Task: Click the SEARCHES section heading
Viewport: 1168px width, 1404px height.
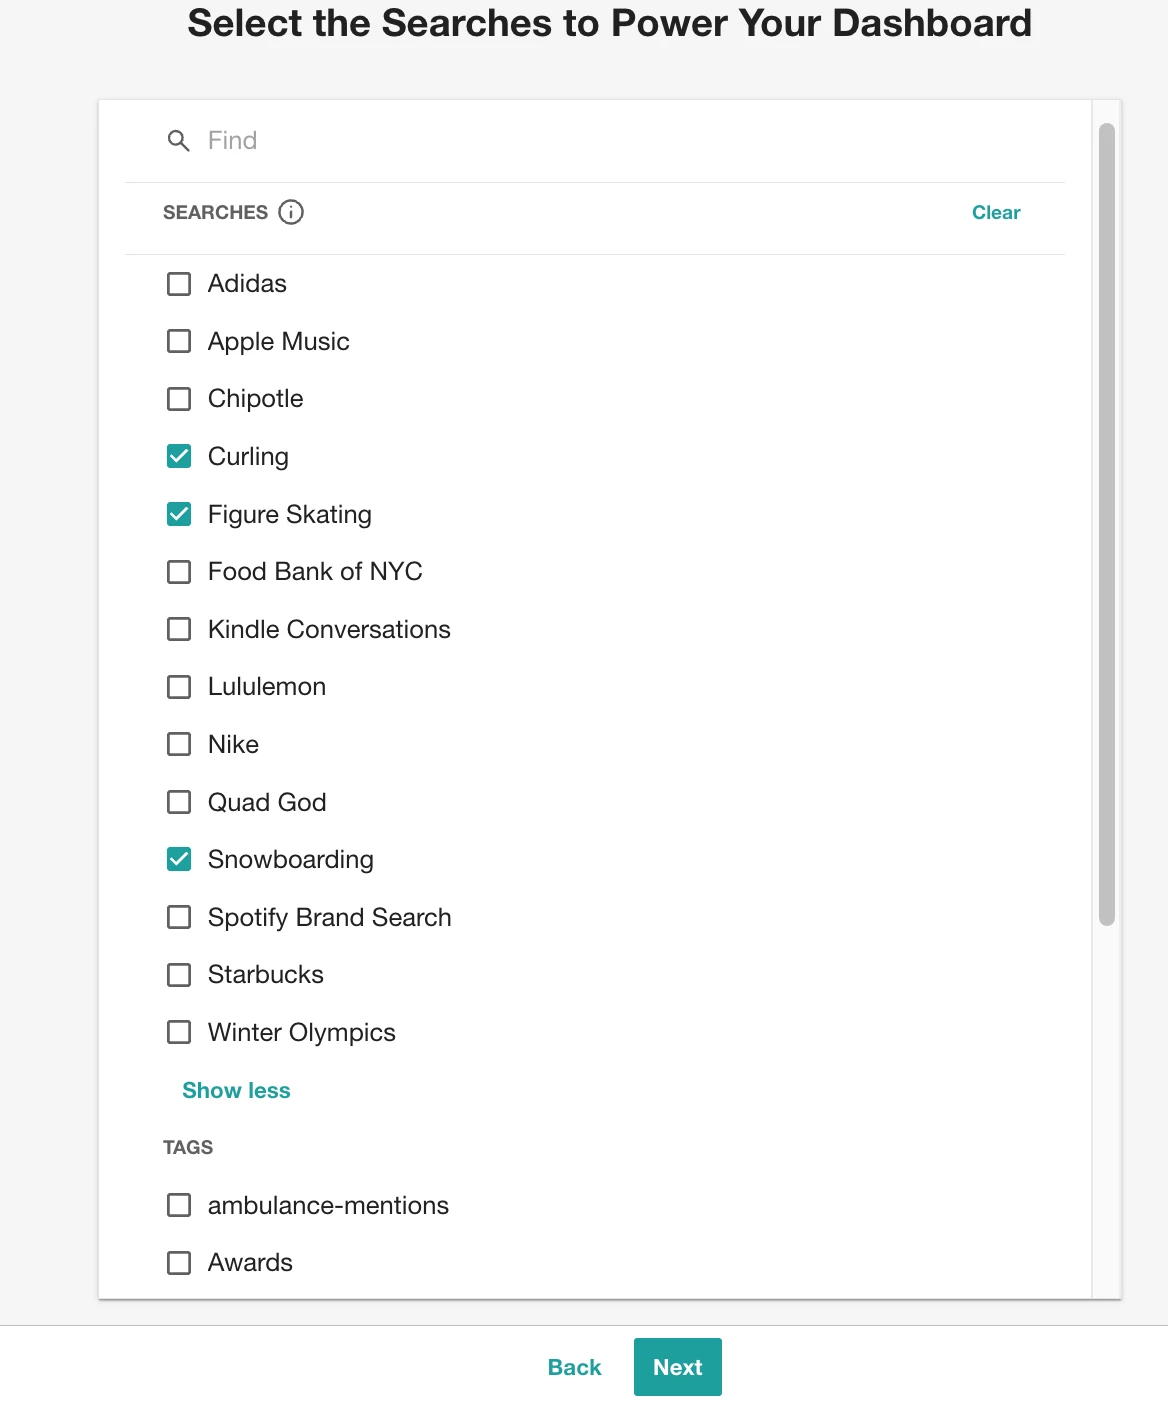Action: (215, 212)
